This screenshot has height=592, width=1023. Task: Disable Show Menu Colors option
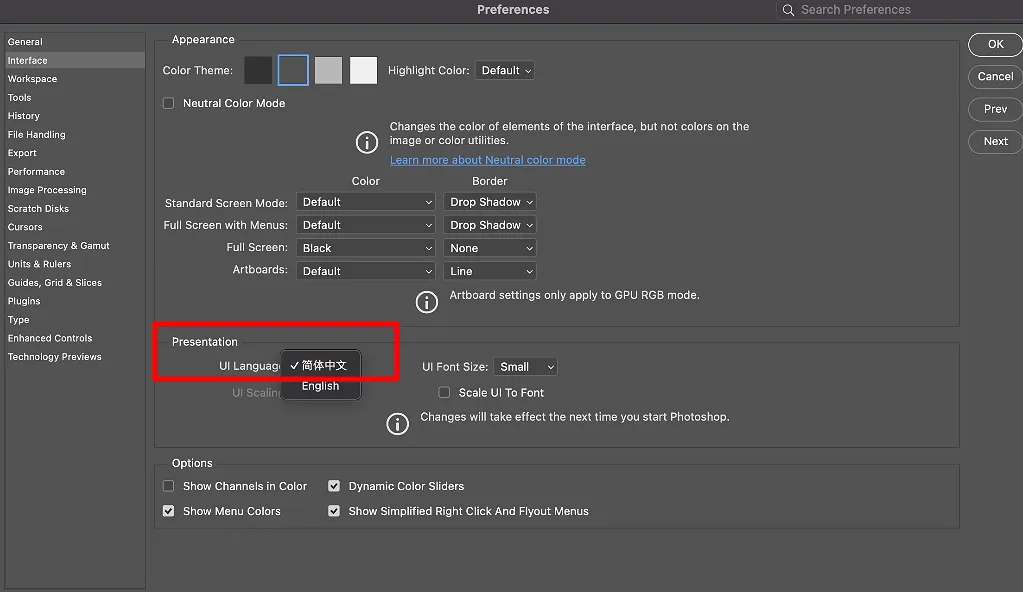tap(168, 511)
